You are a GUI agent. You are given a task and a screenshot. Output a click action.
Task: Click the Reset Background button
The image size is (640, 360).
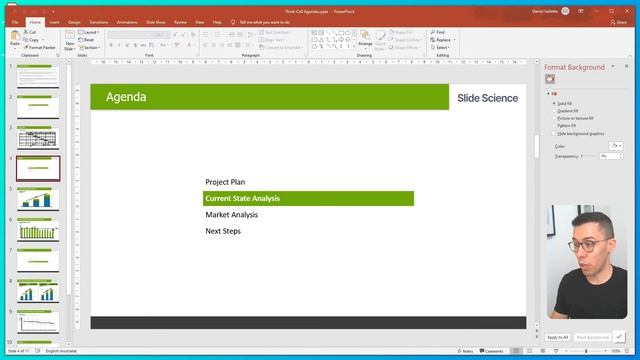[592, 337]
